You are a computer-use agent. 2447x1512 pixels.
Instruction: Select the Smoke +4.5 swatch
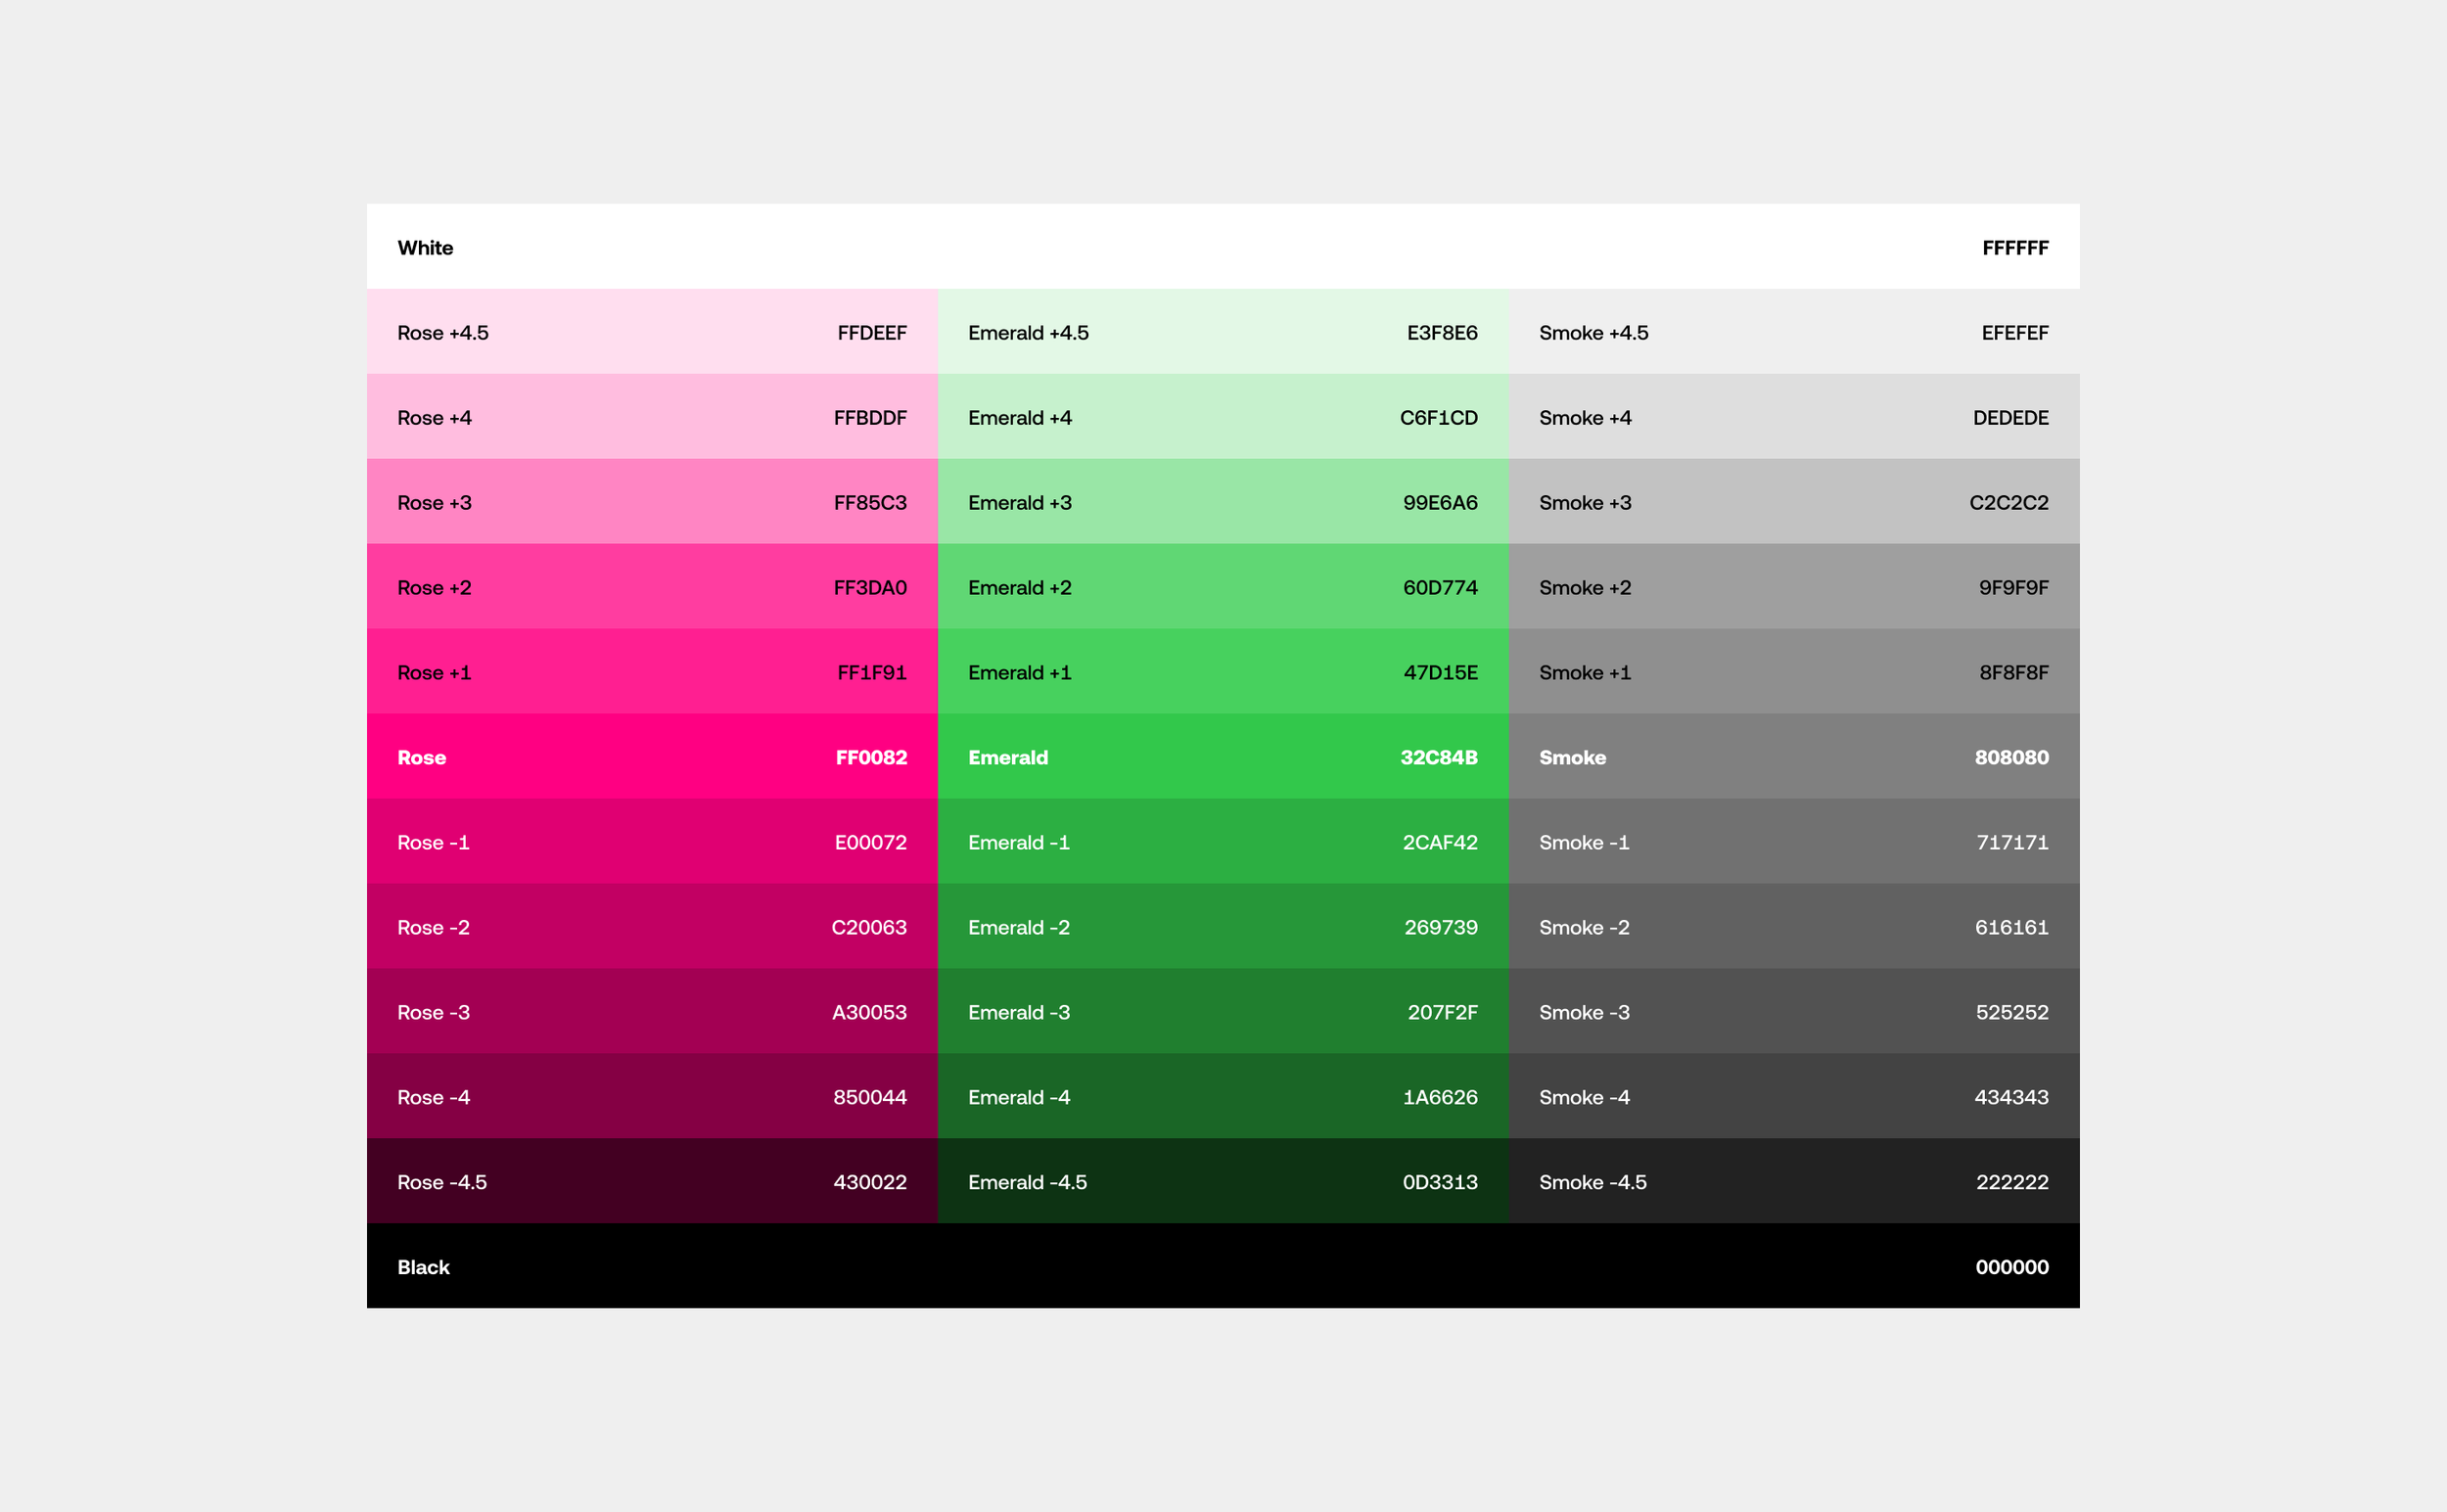1793,332
